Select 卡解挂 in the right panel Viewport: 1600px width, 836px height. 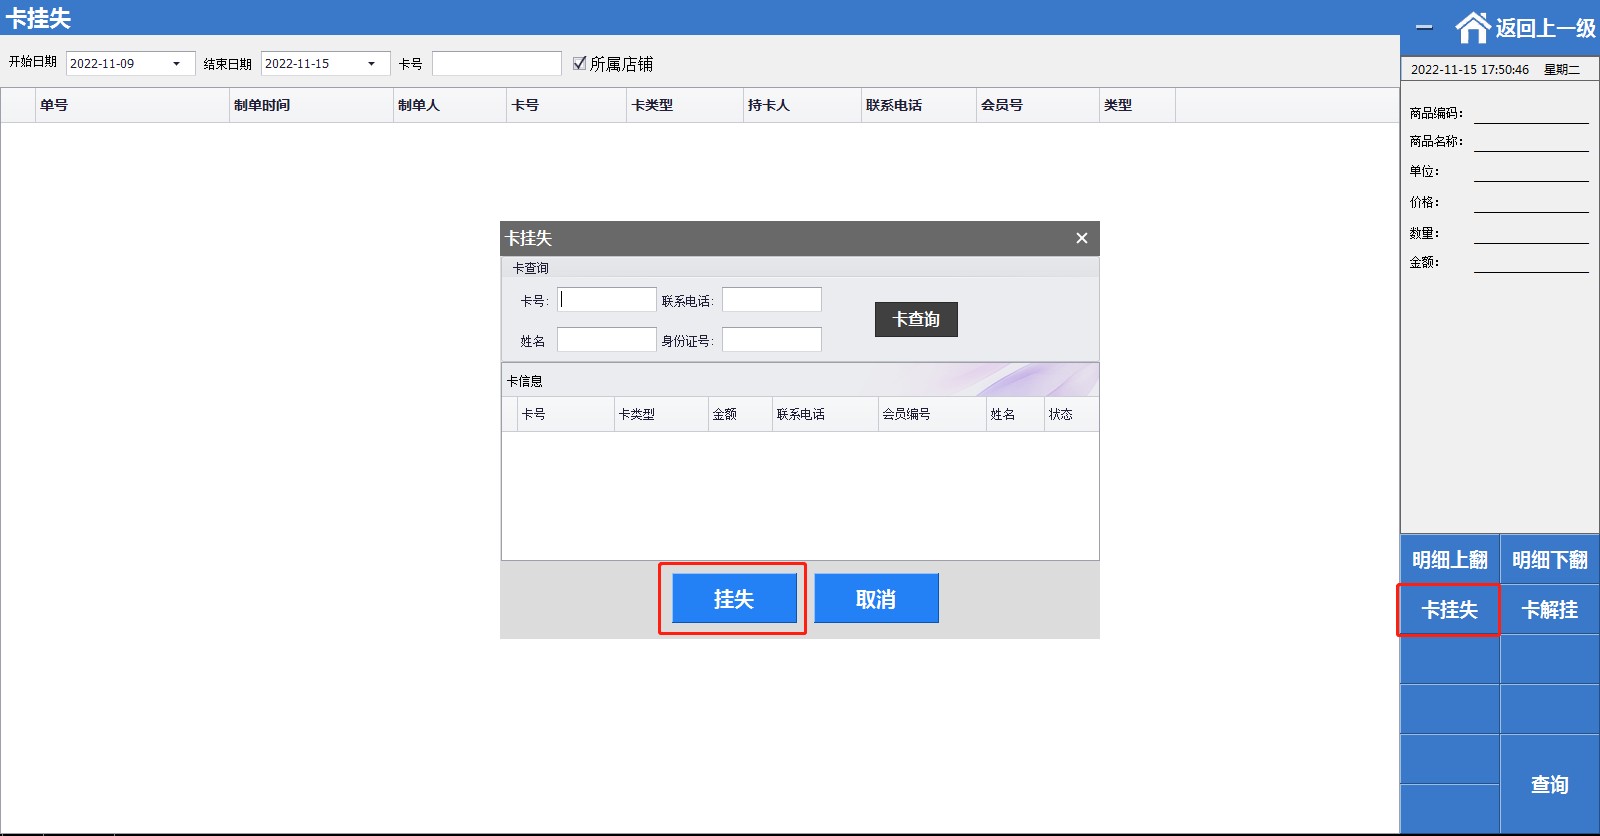pos(1550,609)
